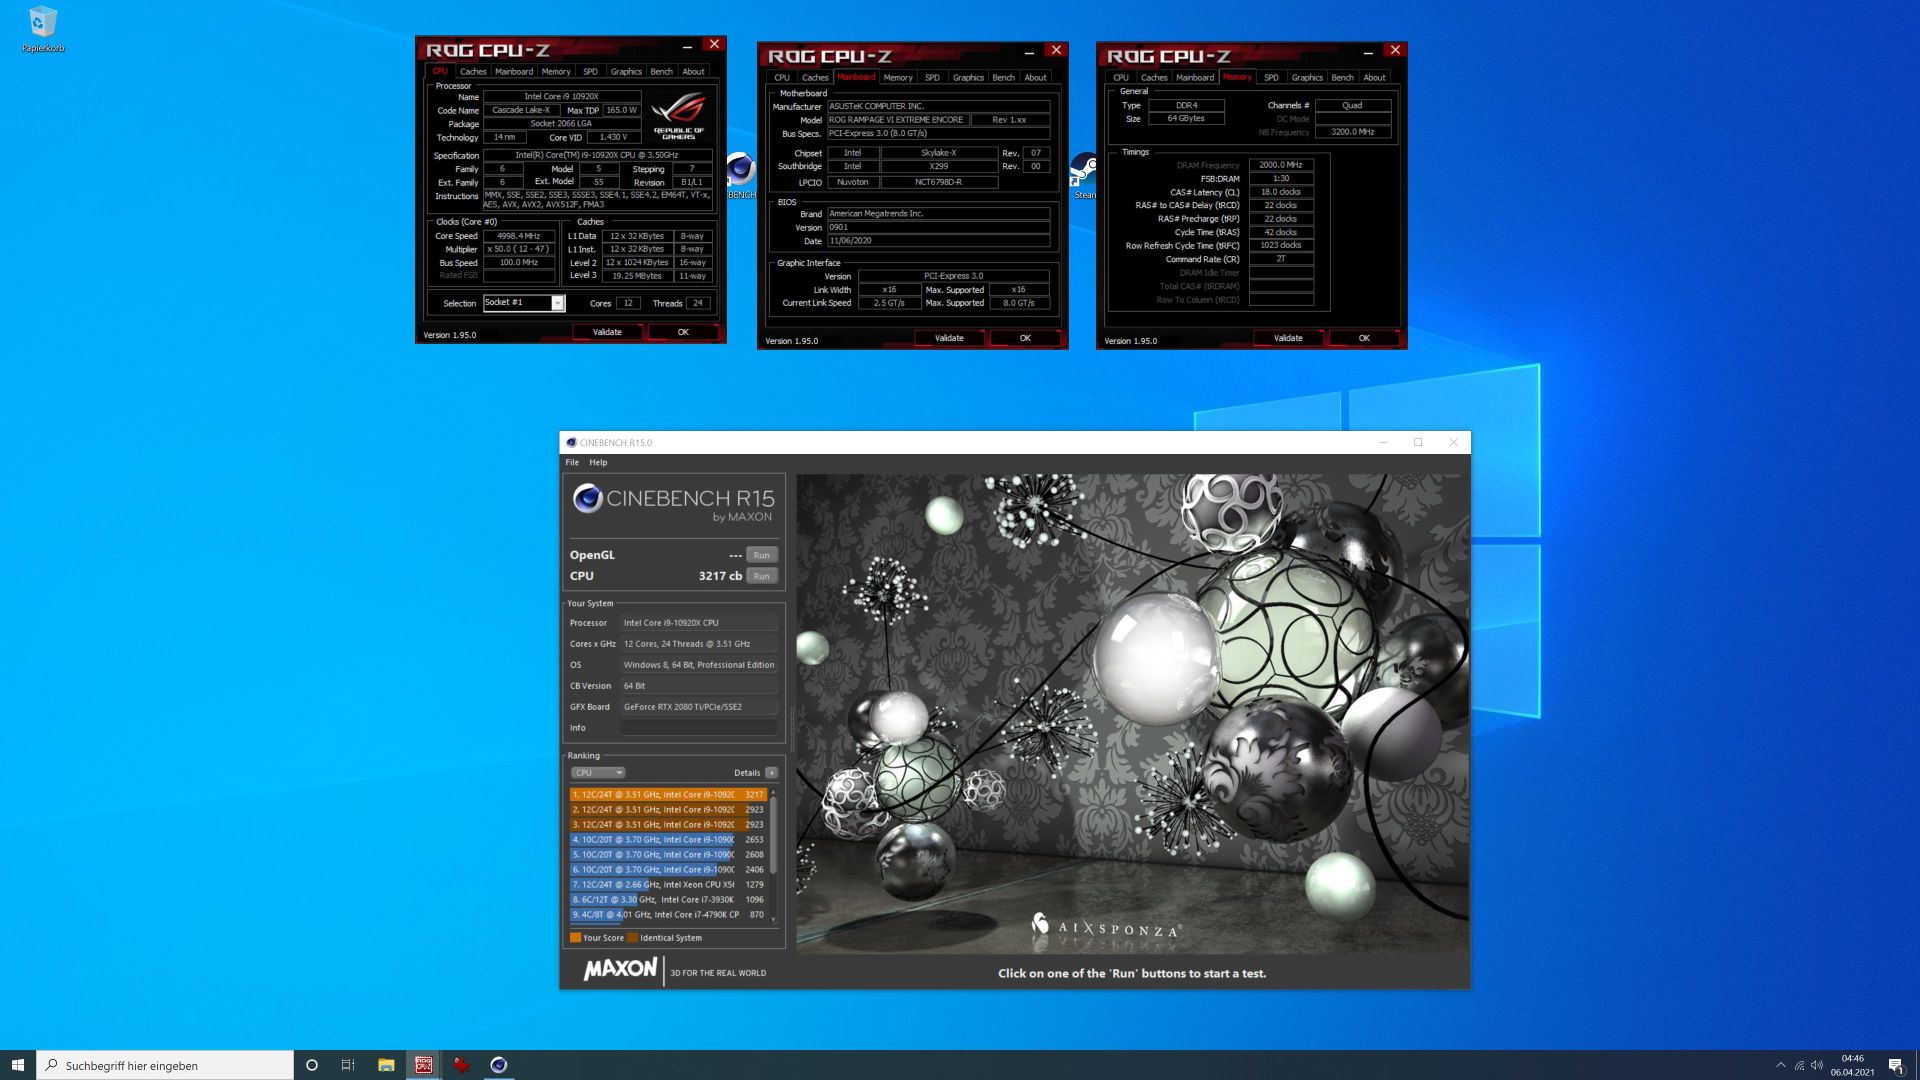Viewport: 1920px width, 1080px height.
Task: Select ranking entry 9 Core i7-4790K
Action: pos(667,915)
